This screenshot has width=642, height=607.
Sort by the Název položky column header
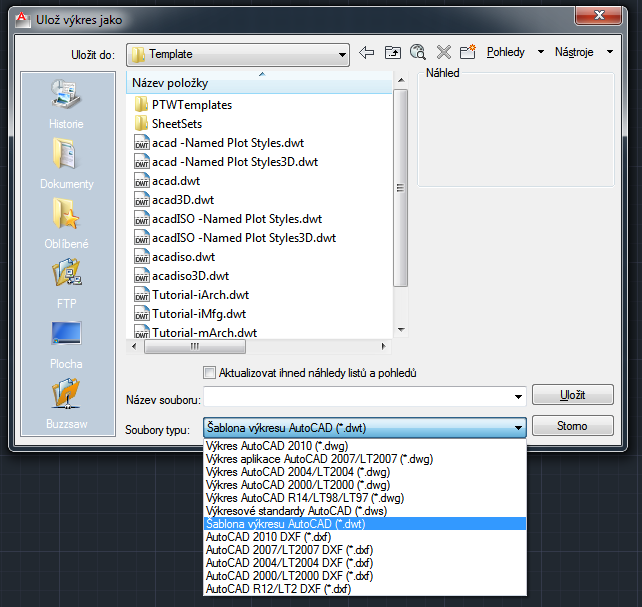click(x=259, y=83)
